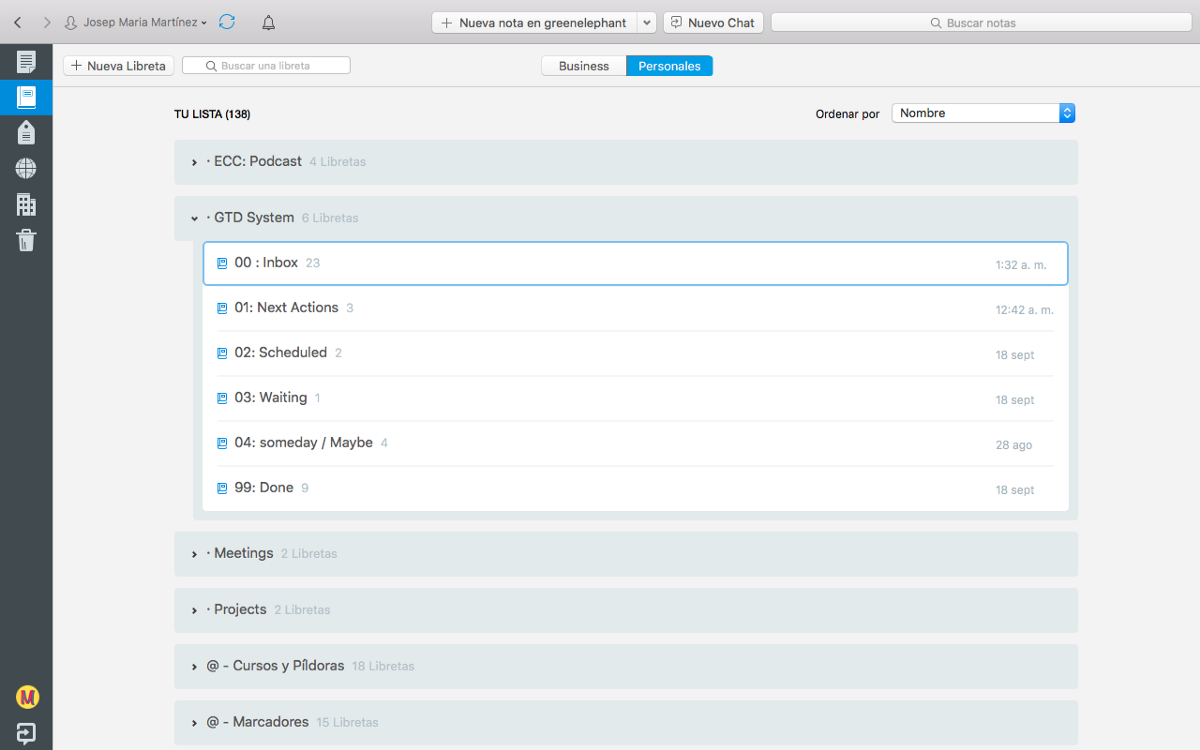Open dropdown arrow beside Nueva nota button
This screenshot has height=750, width=1200.
point(646,22)
